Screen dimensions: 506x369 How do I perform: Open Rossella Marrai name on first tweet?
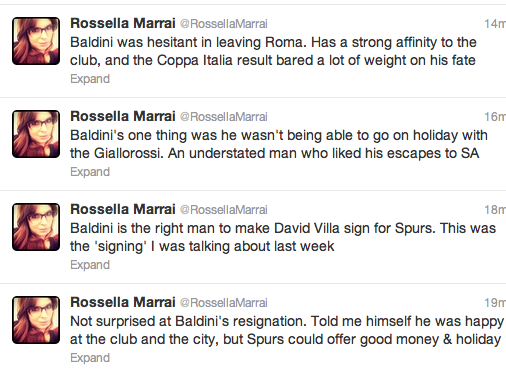click(123, 23)
